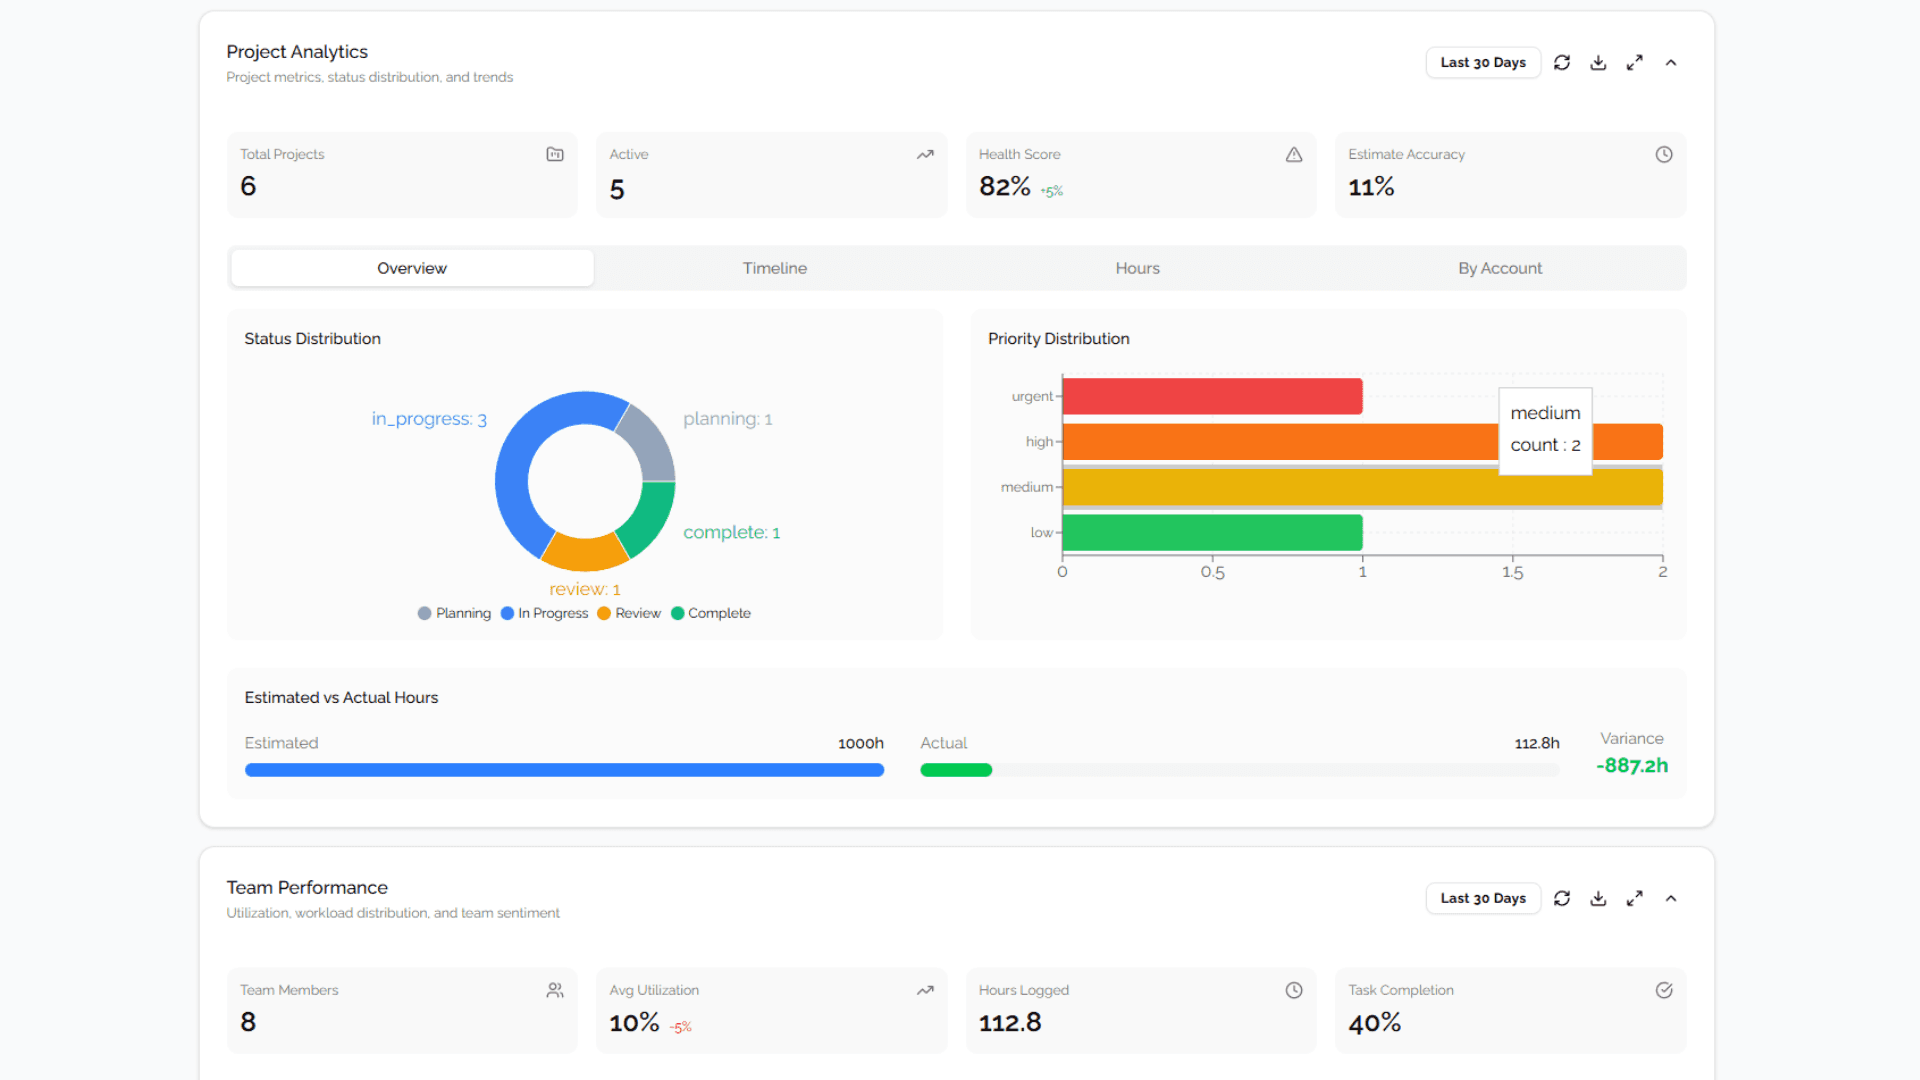Expand Team Performance to fullscreen

tap(1634, 898)
